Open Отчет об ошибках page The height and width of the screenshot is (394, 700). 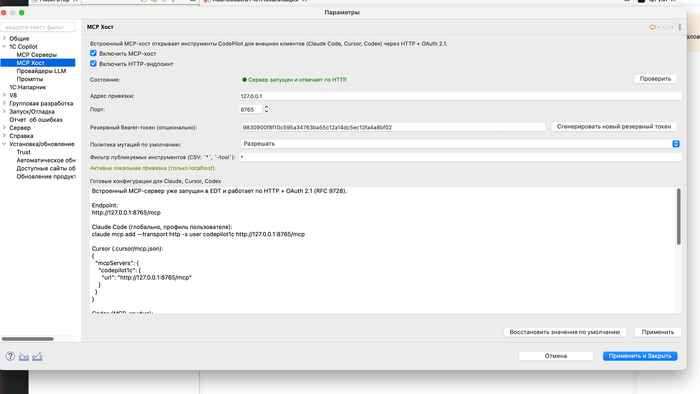36,120
